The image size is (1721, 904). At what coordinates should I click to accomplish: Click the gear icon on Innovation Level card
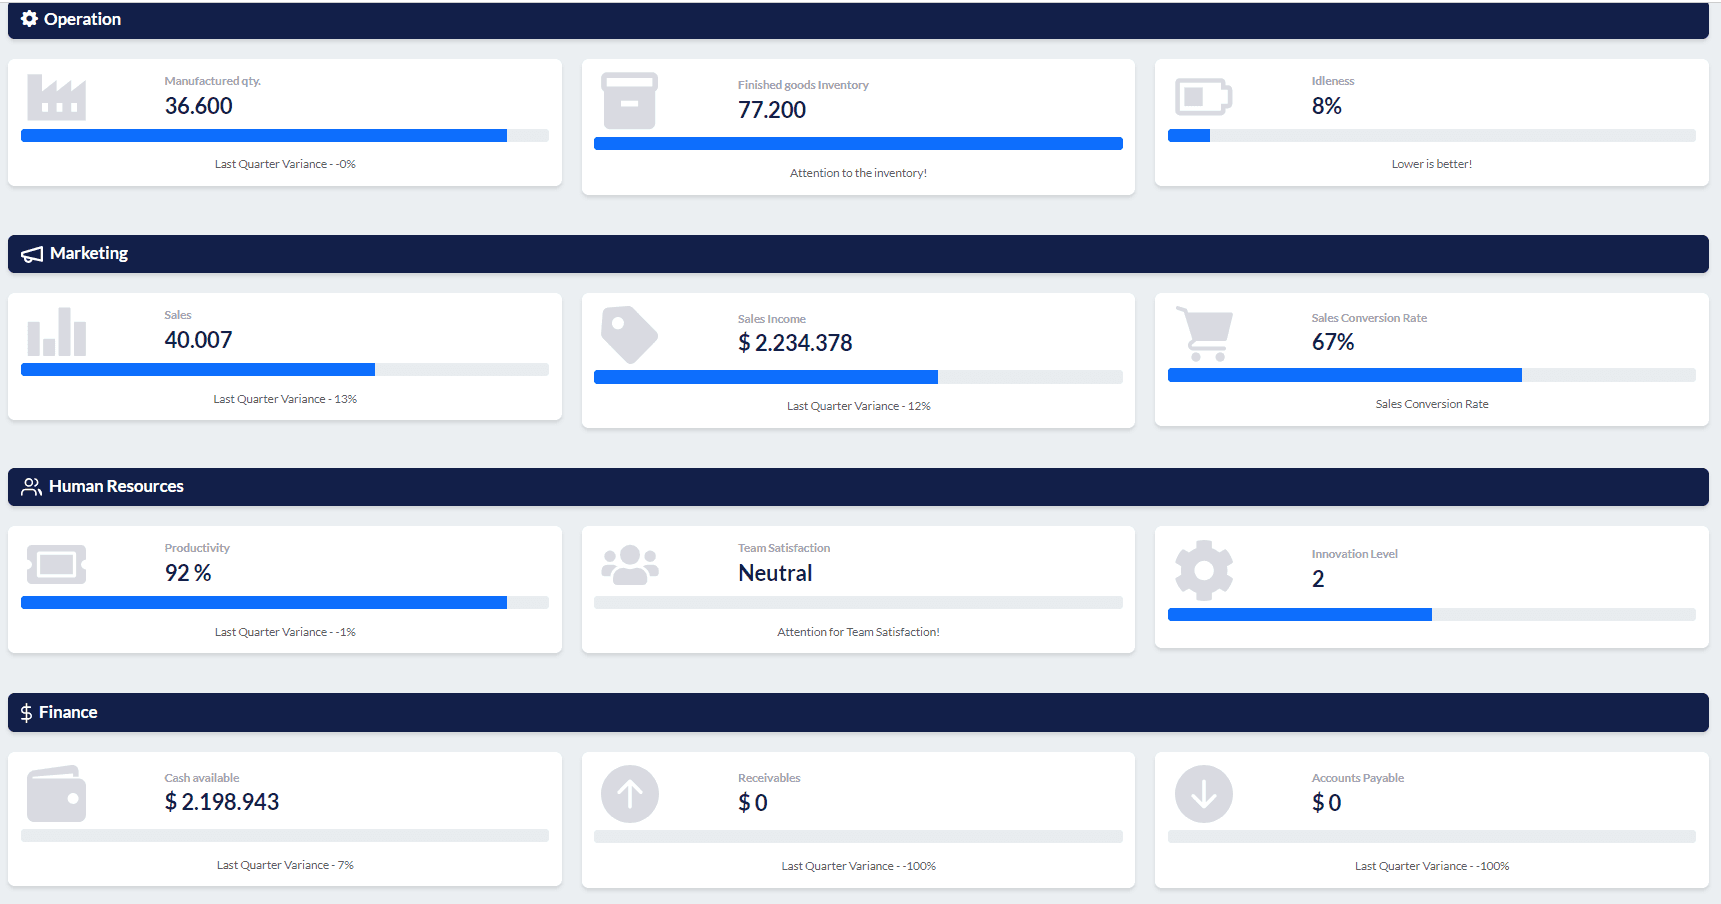(1204, 569)
